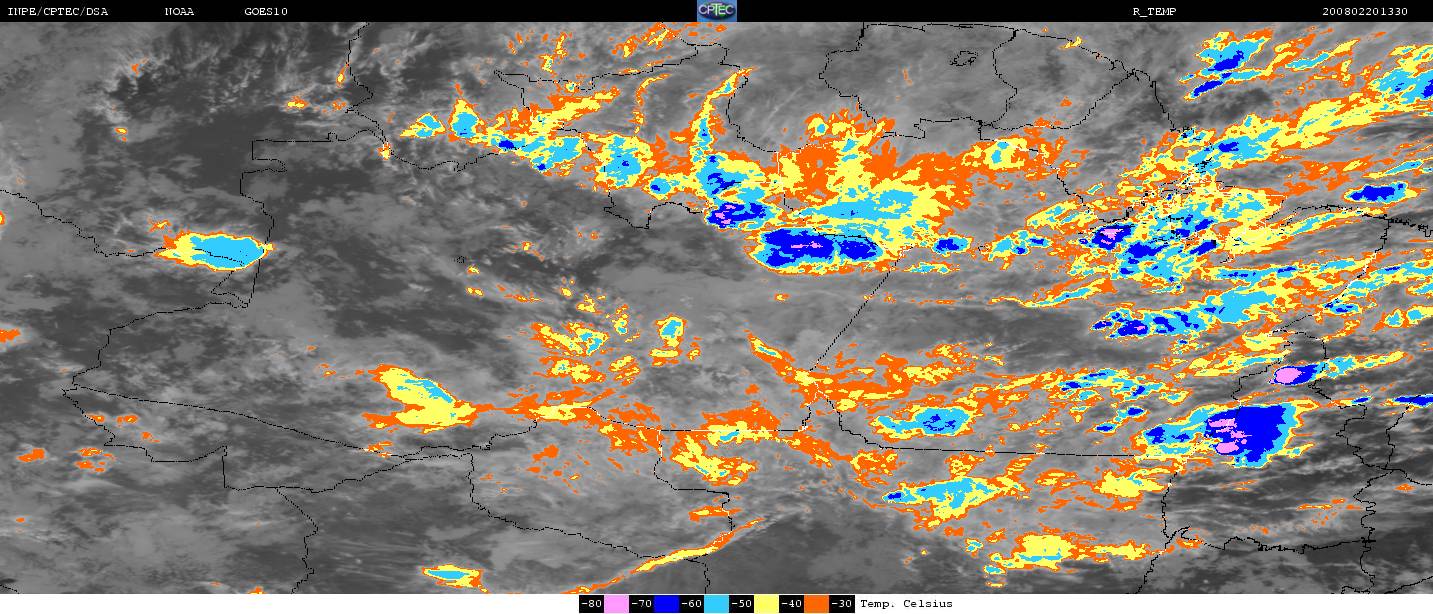Click the "-40" legend value
This screenshot has width=1433, height=614.
[791, 604]
